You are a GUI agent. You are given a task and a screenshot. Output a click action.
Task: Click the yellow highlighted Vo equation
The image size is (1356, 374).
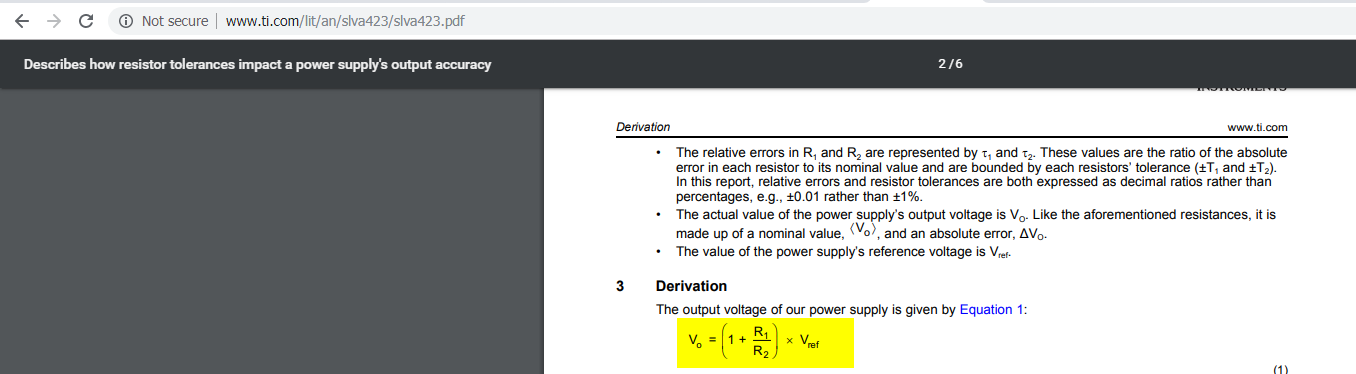tap(765, 343)
